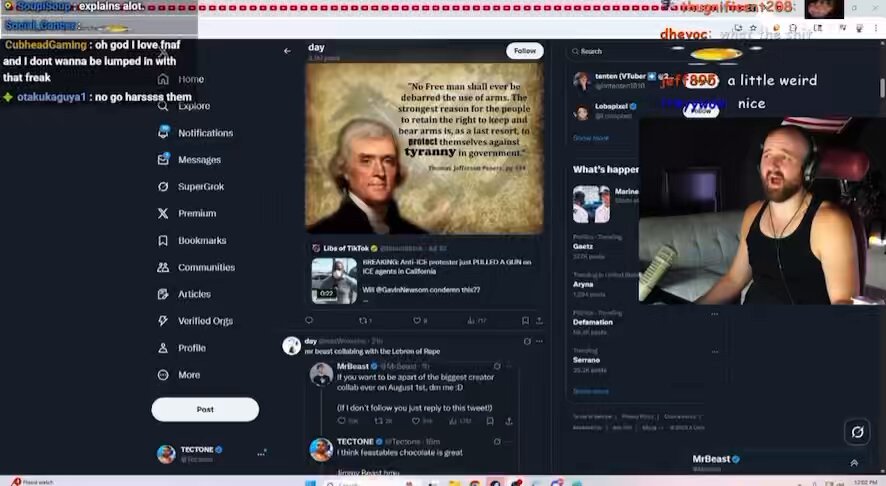Image resolution: width=886 pixels, height=486 pixels.
Task: Open more options for the Serrano trend
Action: (715, 352)
